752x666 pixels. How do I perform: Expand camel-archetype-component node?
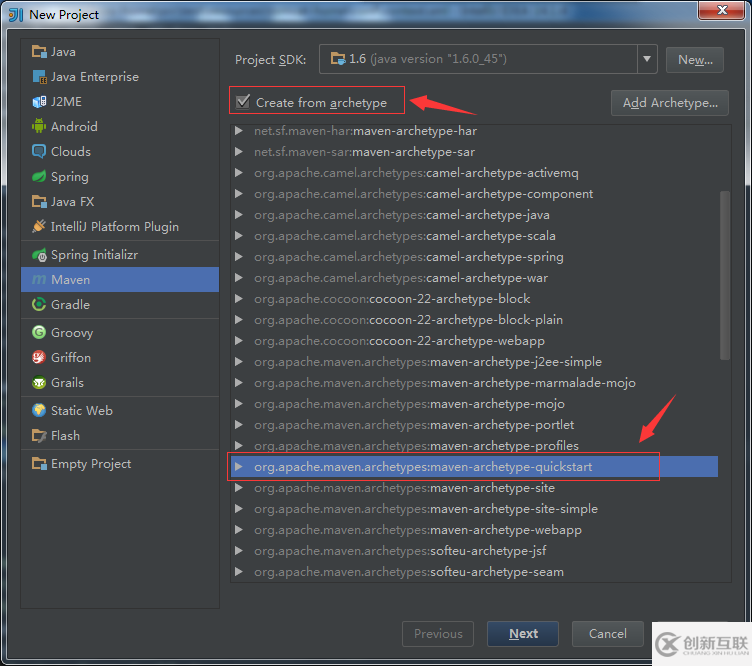tap(239, 194)
